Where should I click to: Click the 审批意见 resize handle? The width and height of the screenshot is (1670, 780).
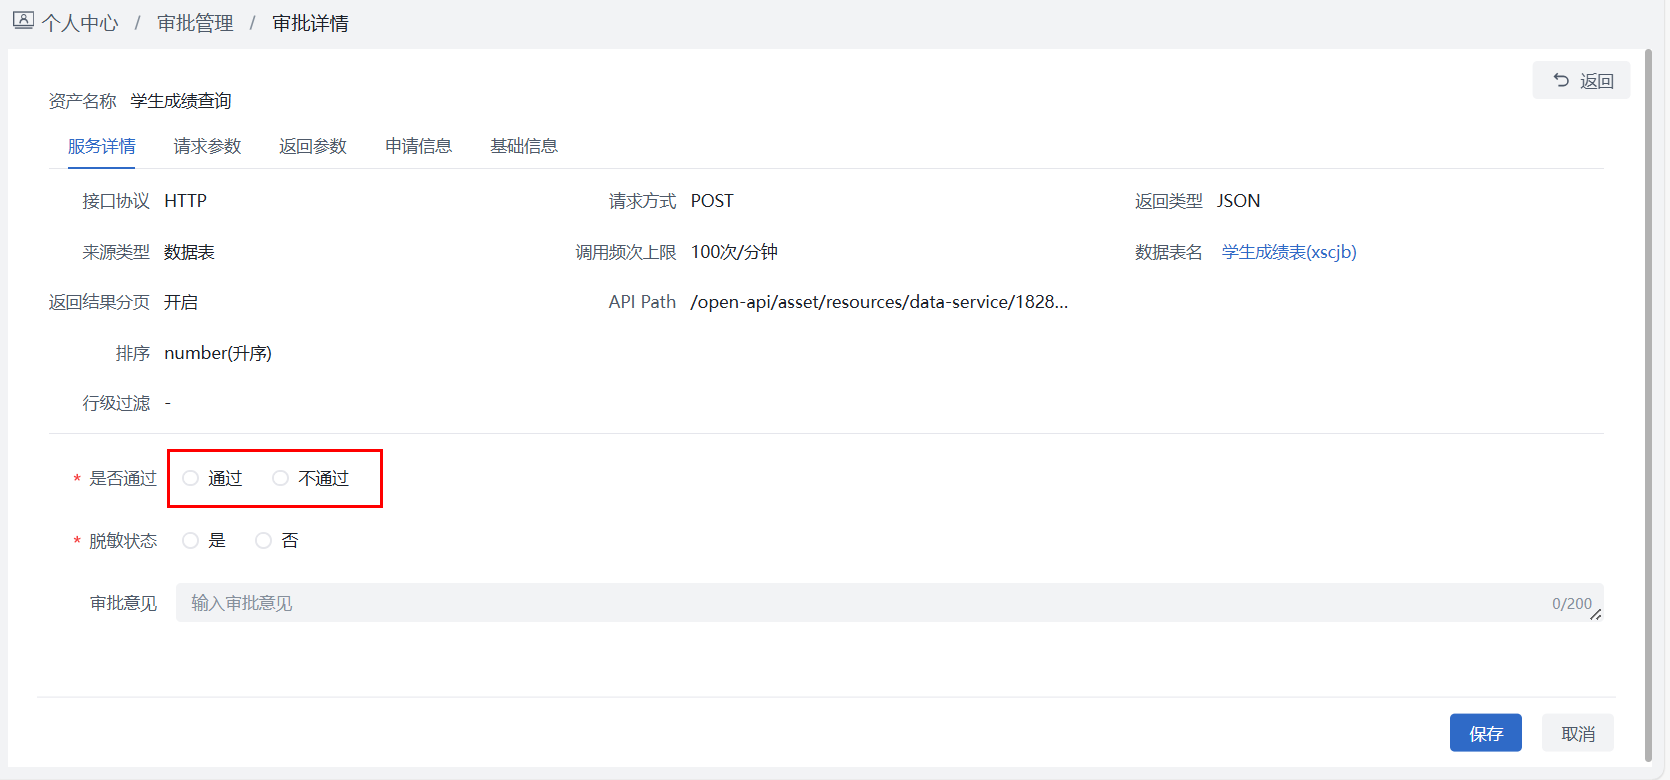pos(1596,615)
